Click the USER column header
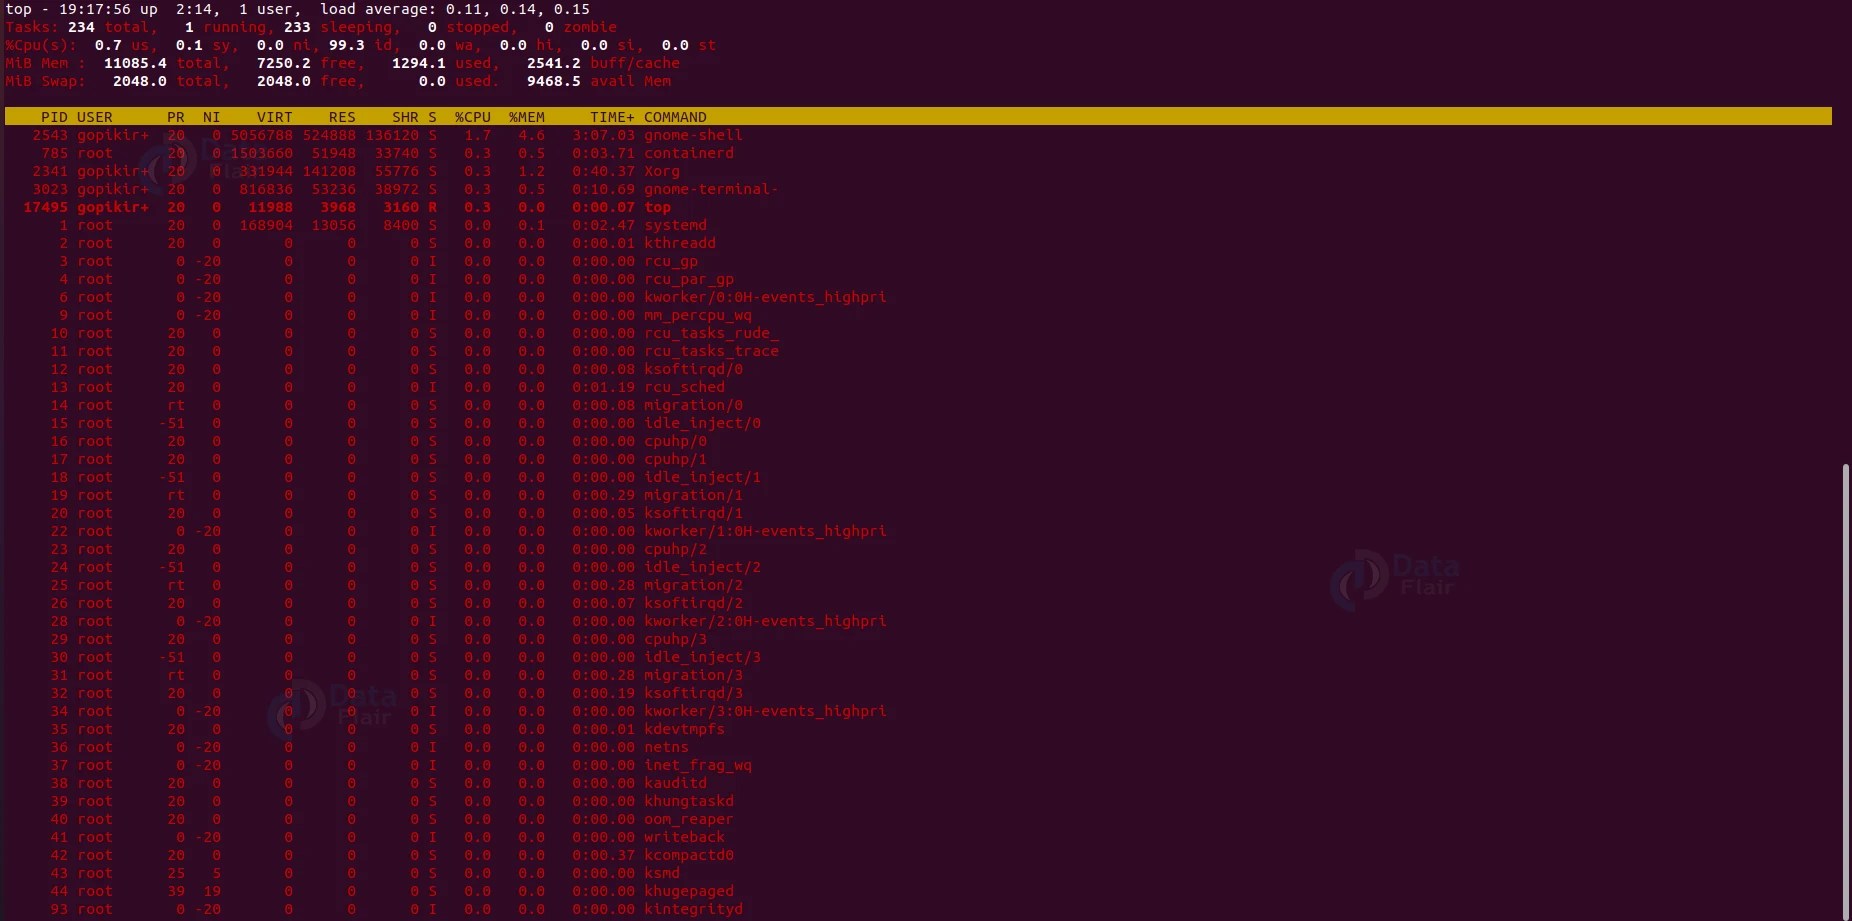 click(94, 117)
